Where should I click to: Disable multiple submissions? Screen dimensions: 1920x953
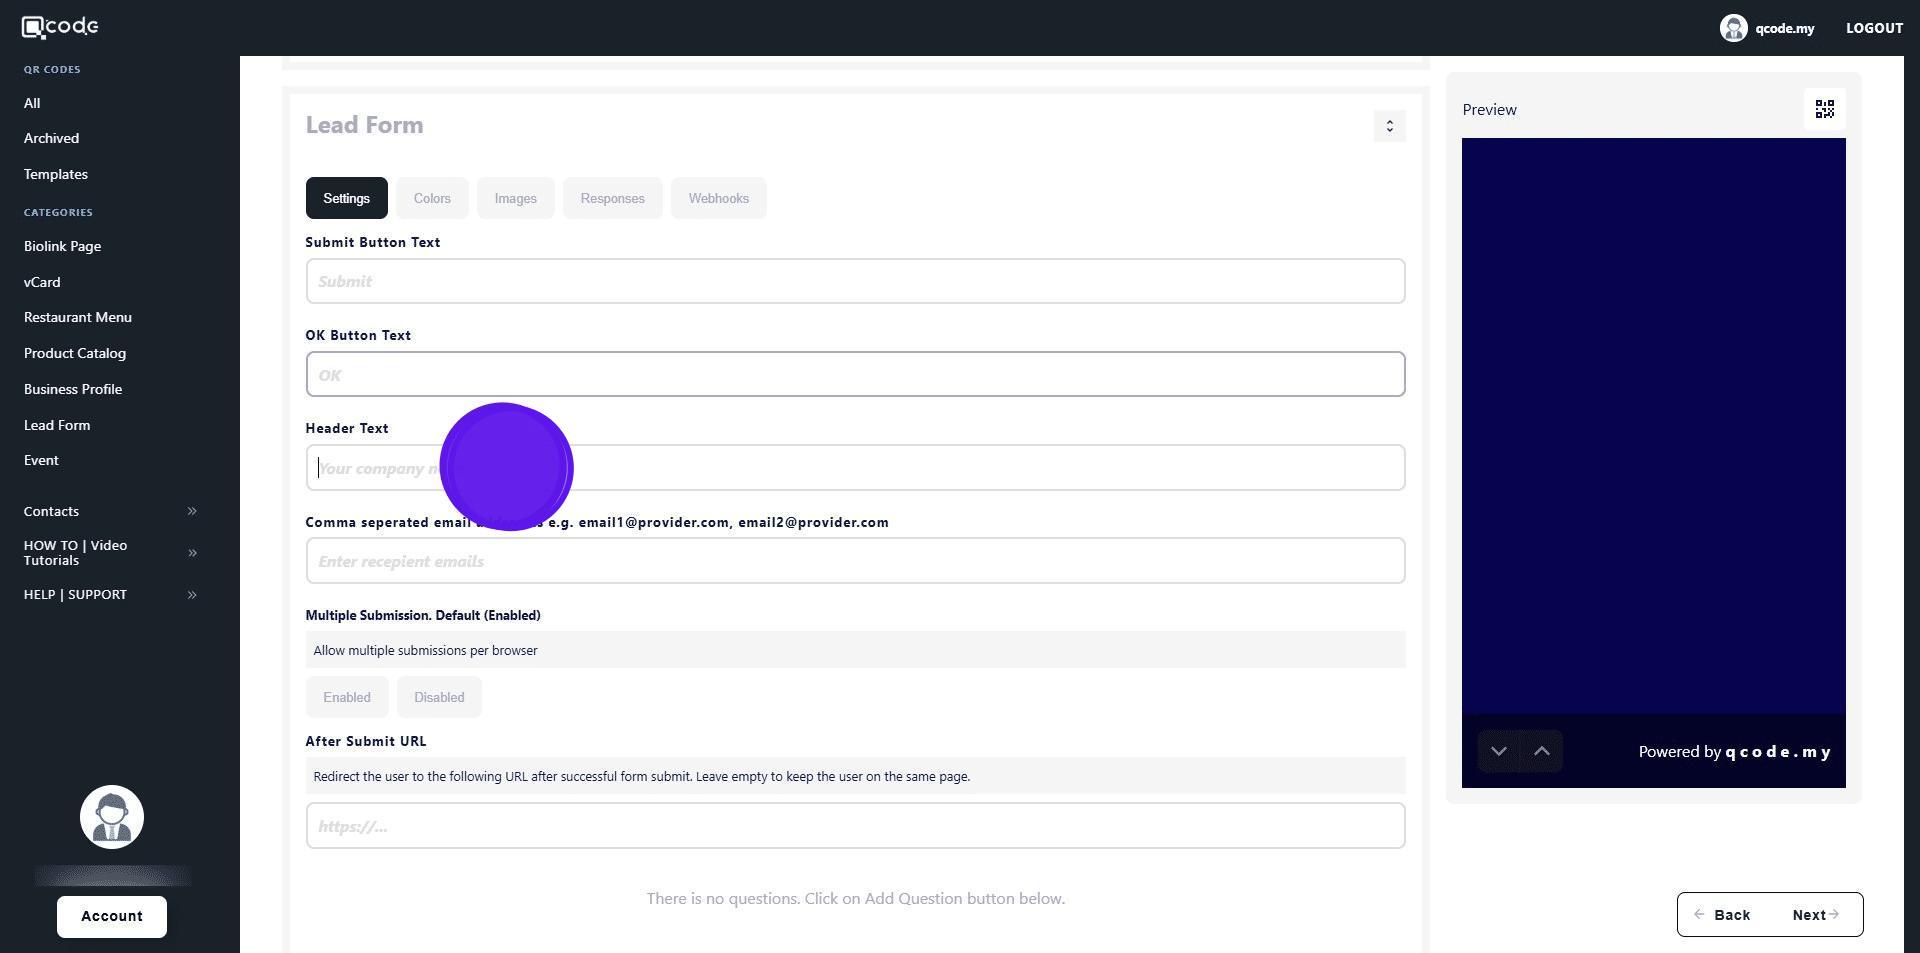(439, 698)
